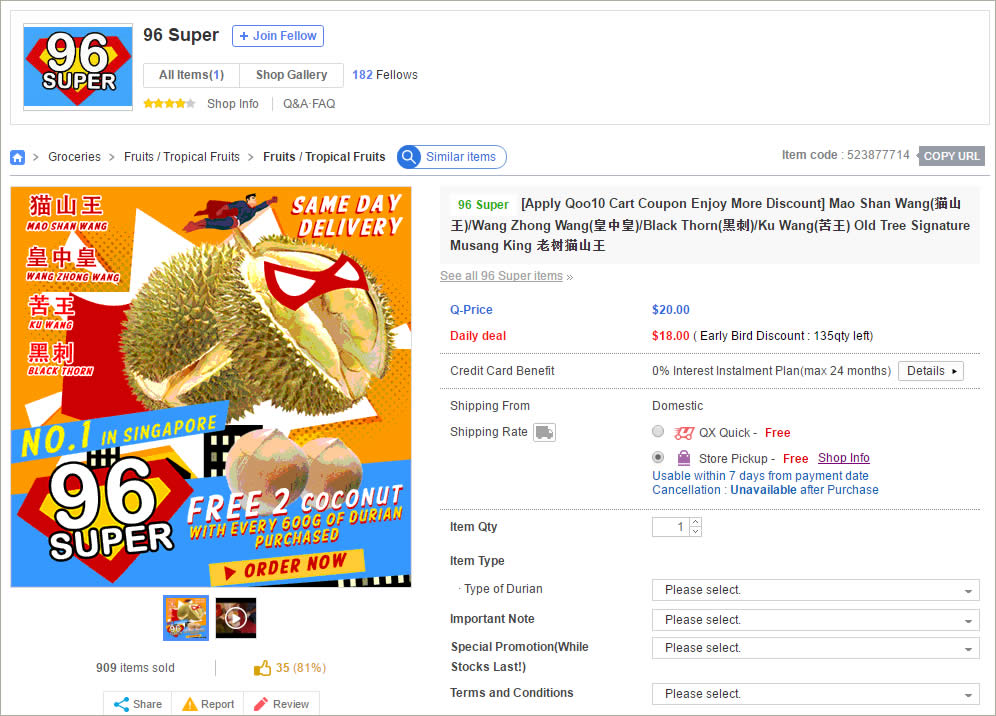996x716 pixels.
Task: Open the All Items tab
Action: [191, 75]
